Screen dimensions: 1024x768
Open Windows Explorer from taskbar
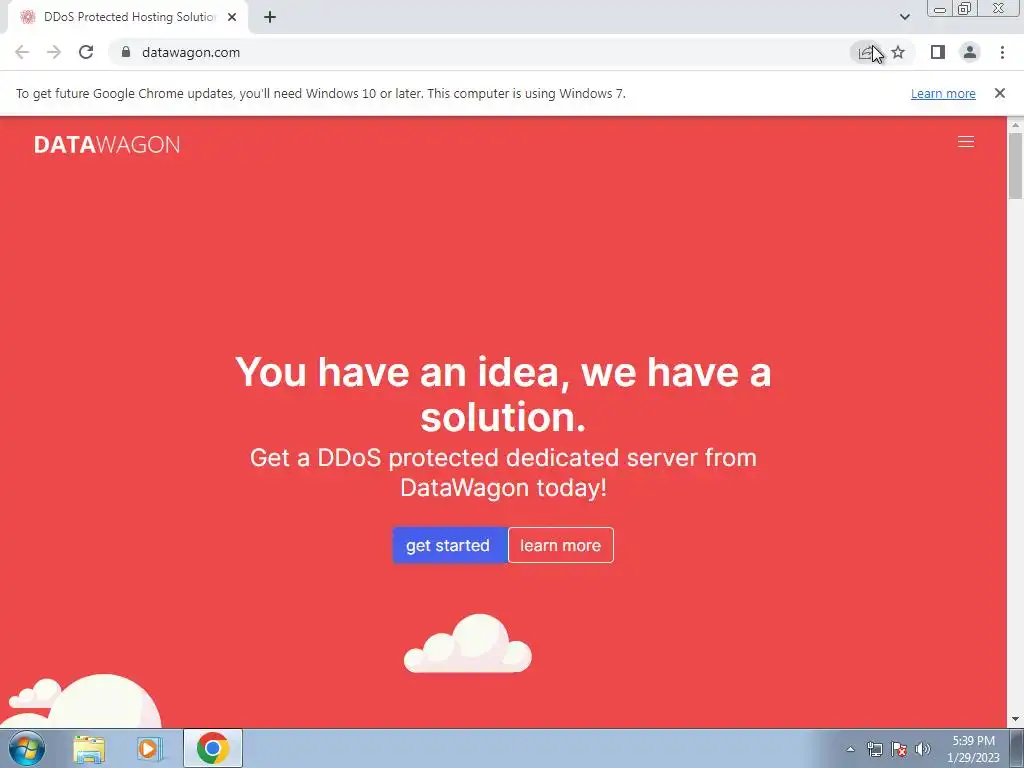pyautogui.click(x=89, y=749)
